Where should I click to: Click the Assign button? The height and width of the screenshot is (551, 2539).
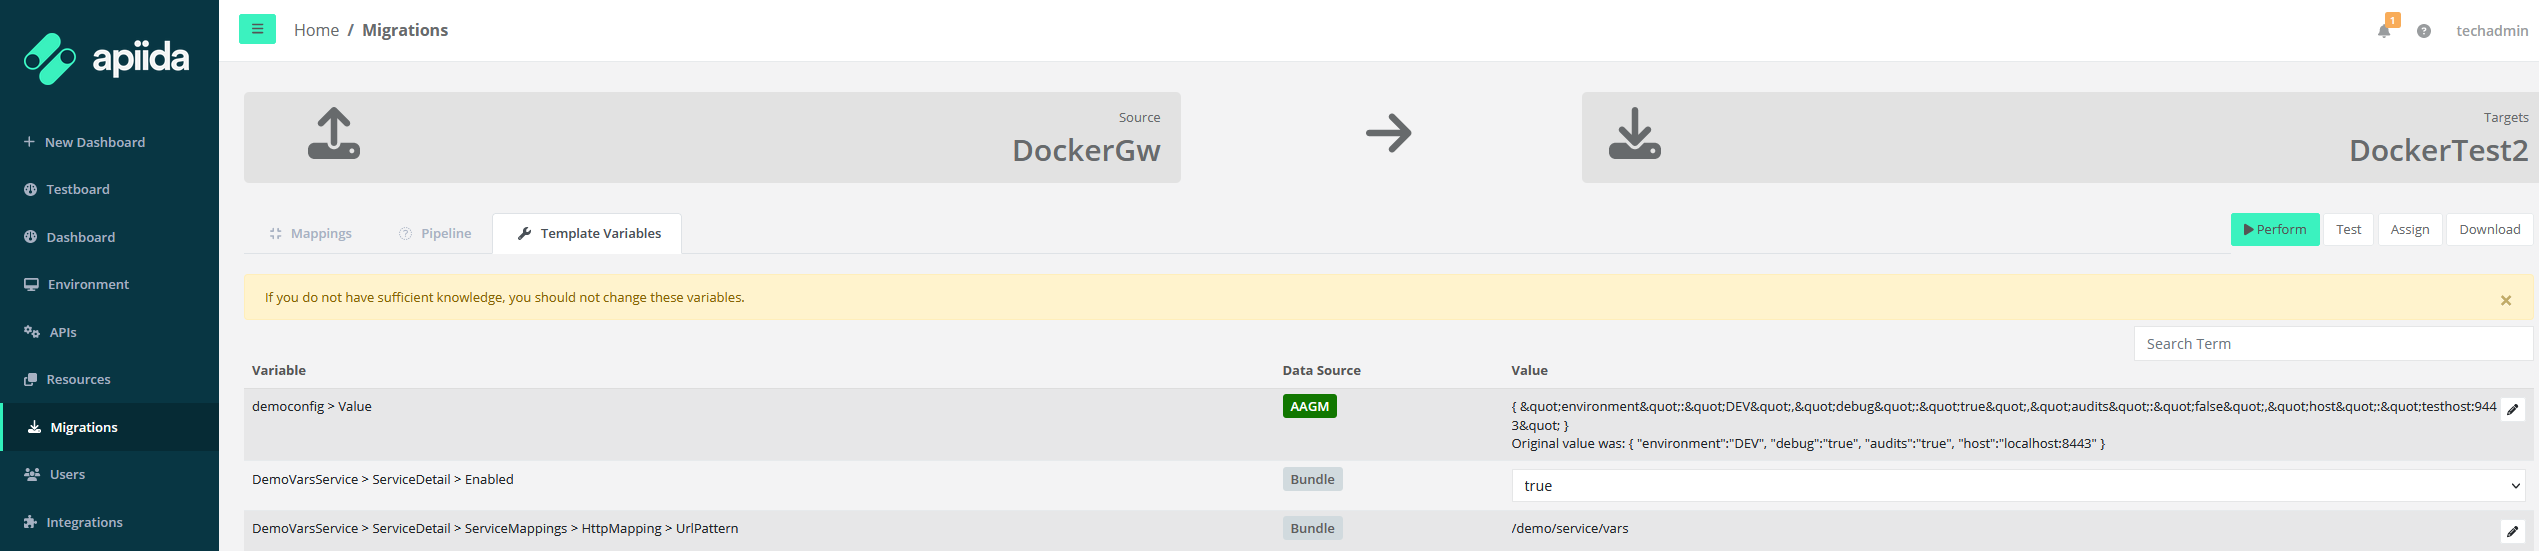click(2410, 229)
